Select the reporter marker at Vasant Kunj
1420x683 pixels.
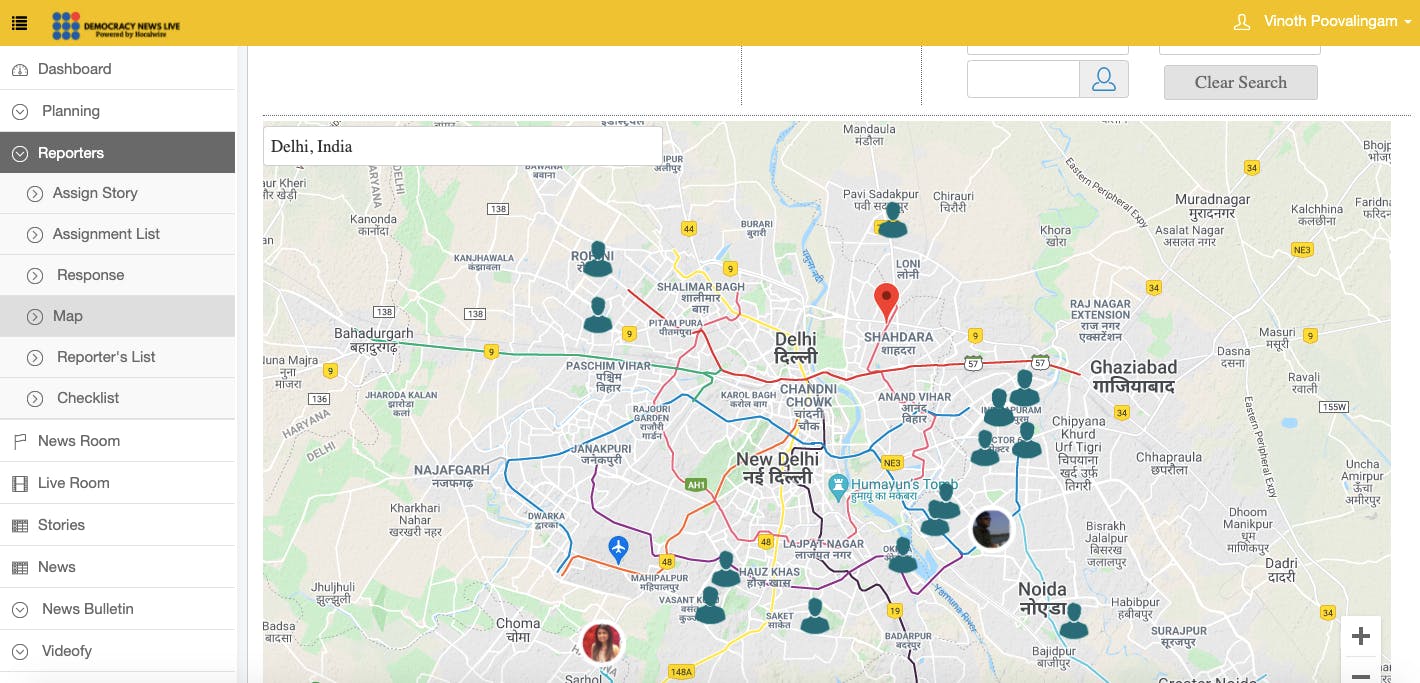coord(710,606)
